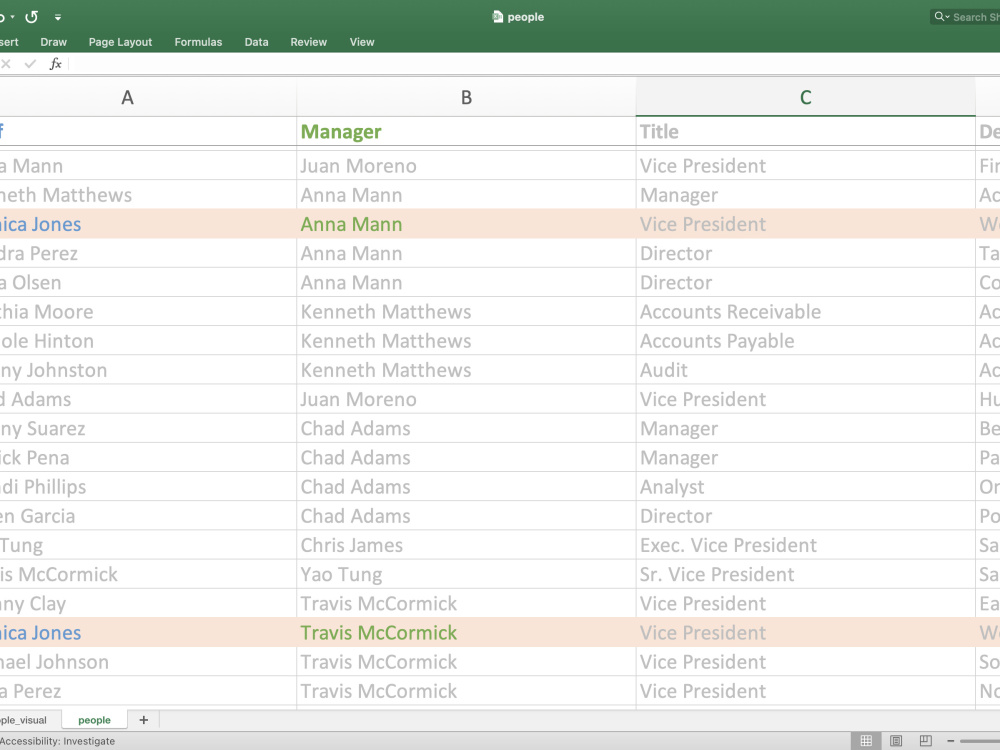
Task: Select the Accounts Payable cell
Action: pos(805,341)
